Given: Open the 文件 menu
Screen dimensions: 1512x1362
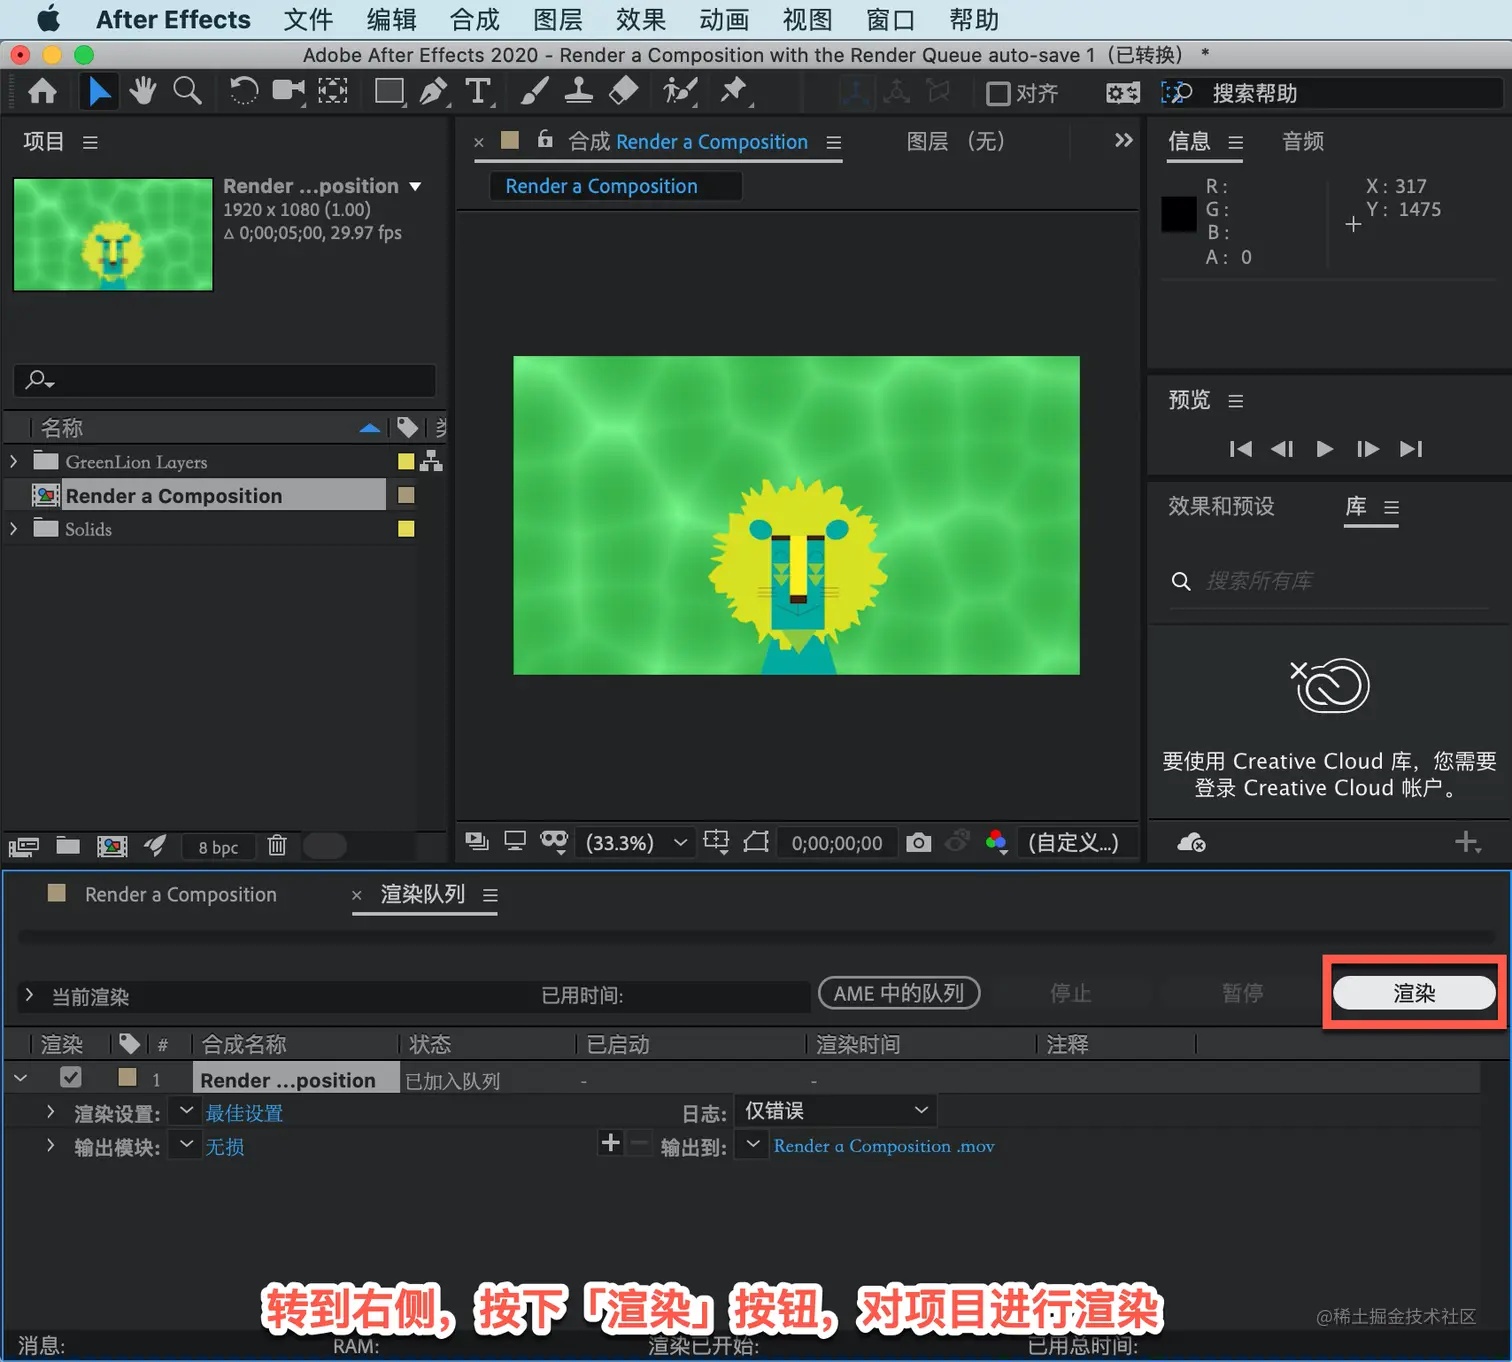Looking at the screenshot, I should 308,19.
